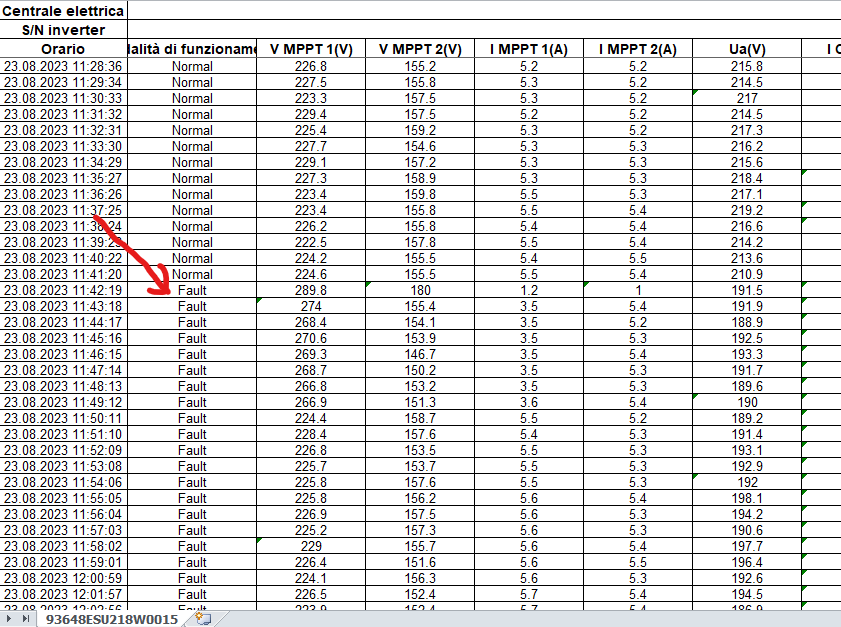The width and height of the screenshot is (841, 627).
Task: Select the first Fault cell at 11:42:19
Action: 192,290
